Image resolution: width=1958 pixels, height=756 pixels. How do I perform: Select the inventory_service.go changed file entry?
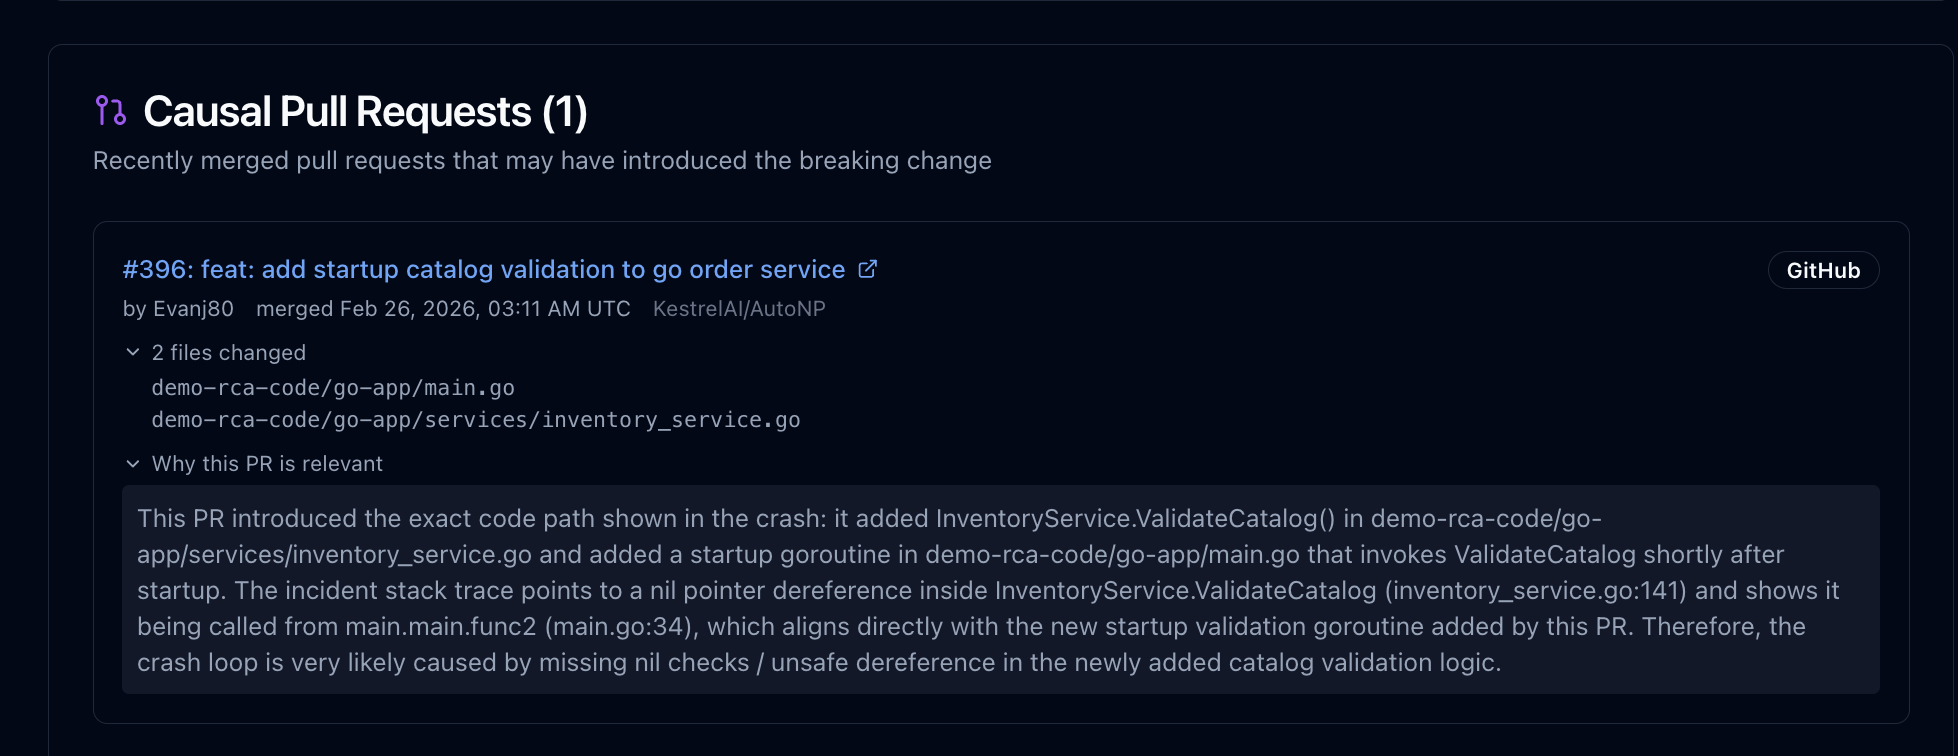click(475, 419)
